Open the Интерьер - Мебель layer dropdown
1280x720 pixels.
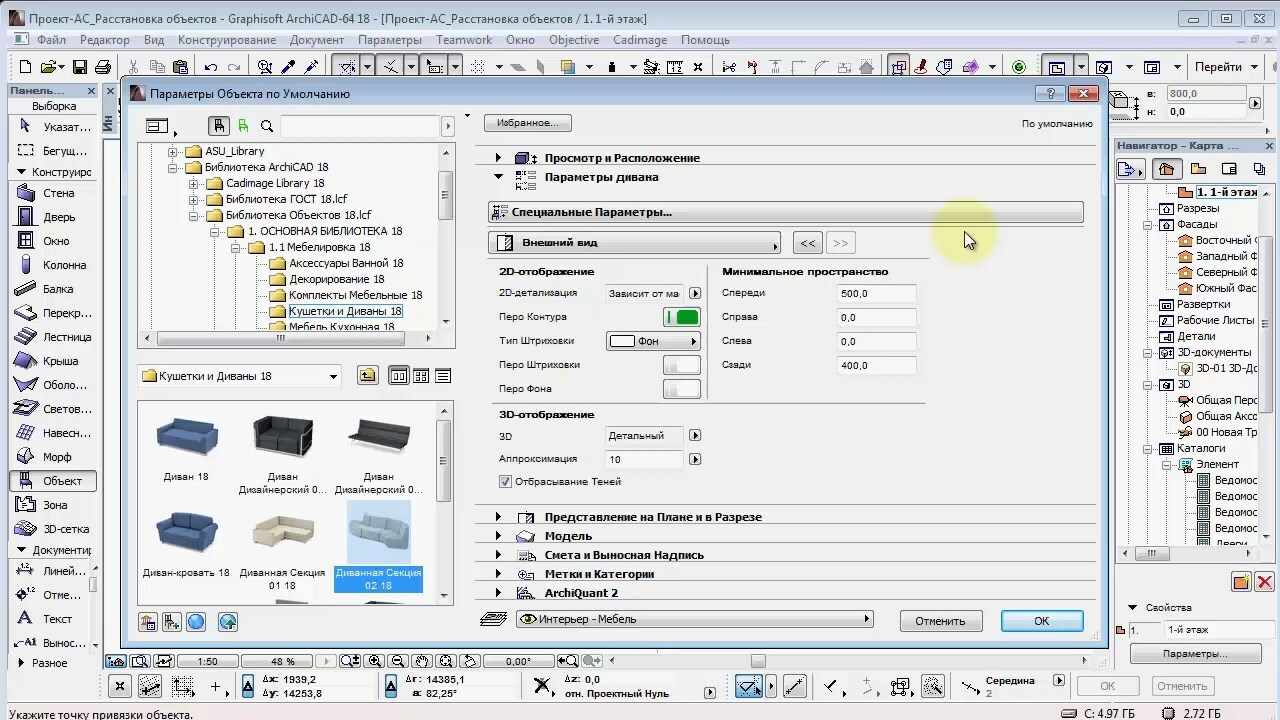695,619
